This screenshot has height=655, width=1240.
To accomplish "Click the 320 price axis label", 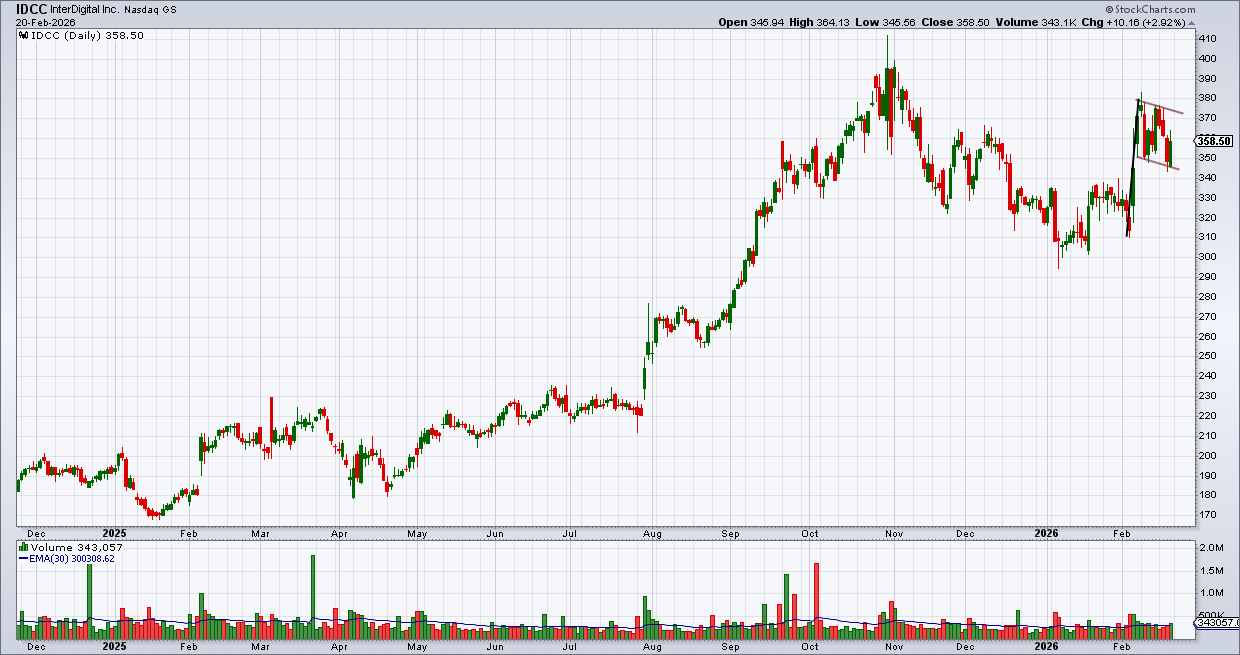I will pyautogui.click(x=1207, y=217).
